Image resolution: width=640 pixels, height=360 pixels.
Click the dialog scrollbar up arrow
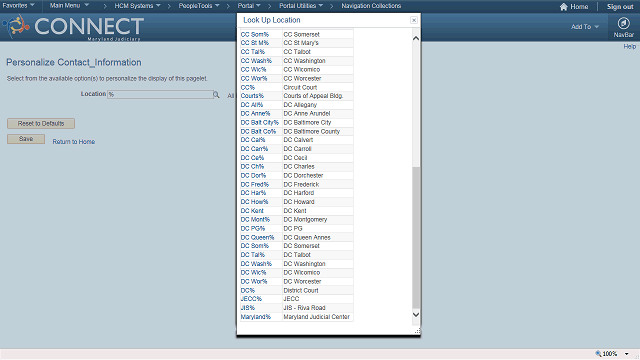(x=416, y=38)
